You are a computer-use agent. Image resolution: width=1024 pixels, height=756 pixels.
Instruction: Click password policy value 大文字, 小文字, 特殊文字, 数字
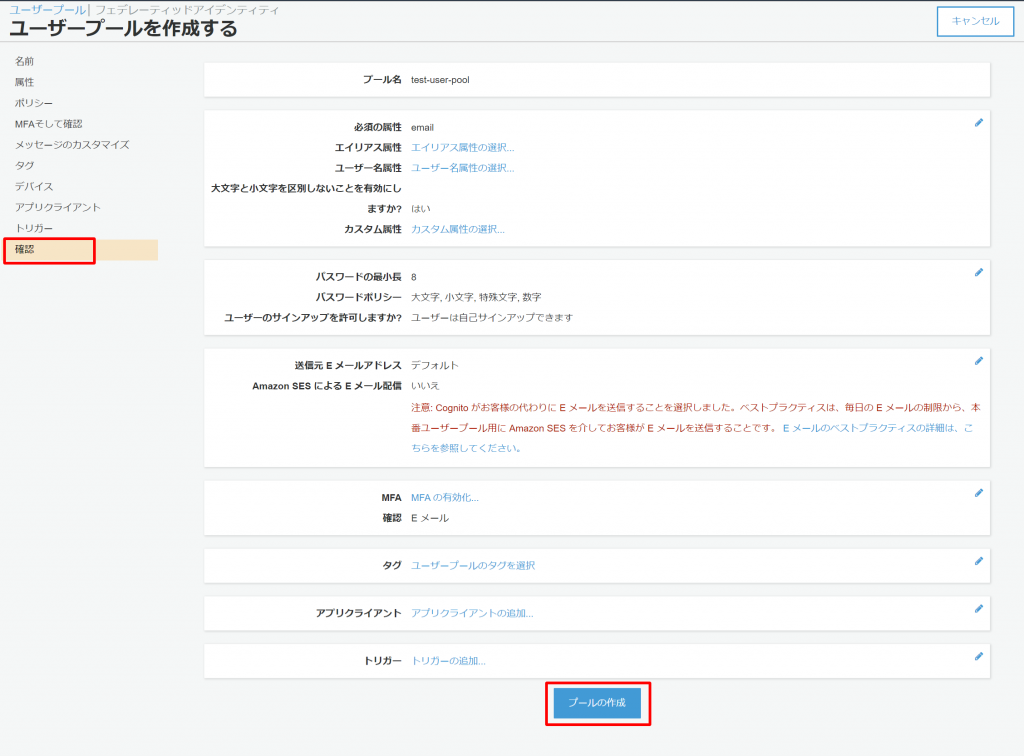click(476, 297)
